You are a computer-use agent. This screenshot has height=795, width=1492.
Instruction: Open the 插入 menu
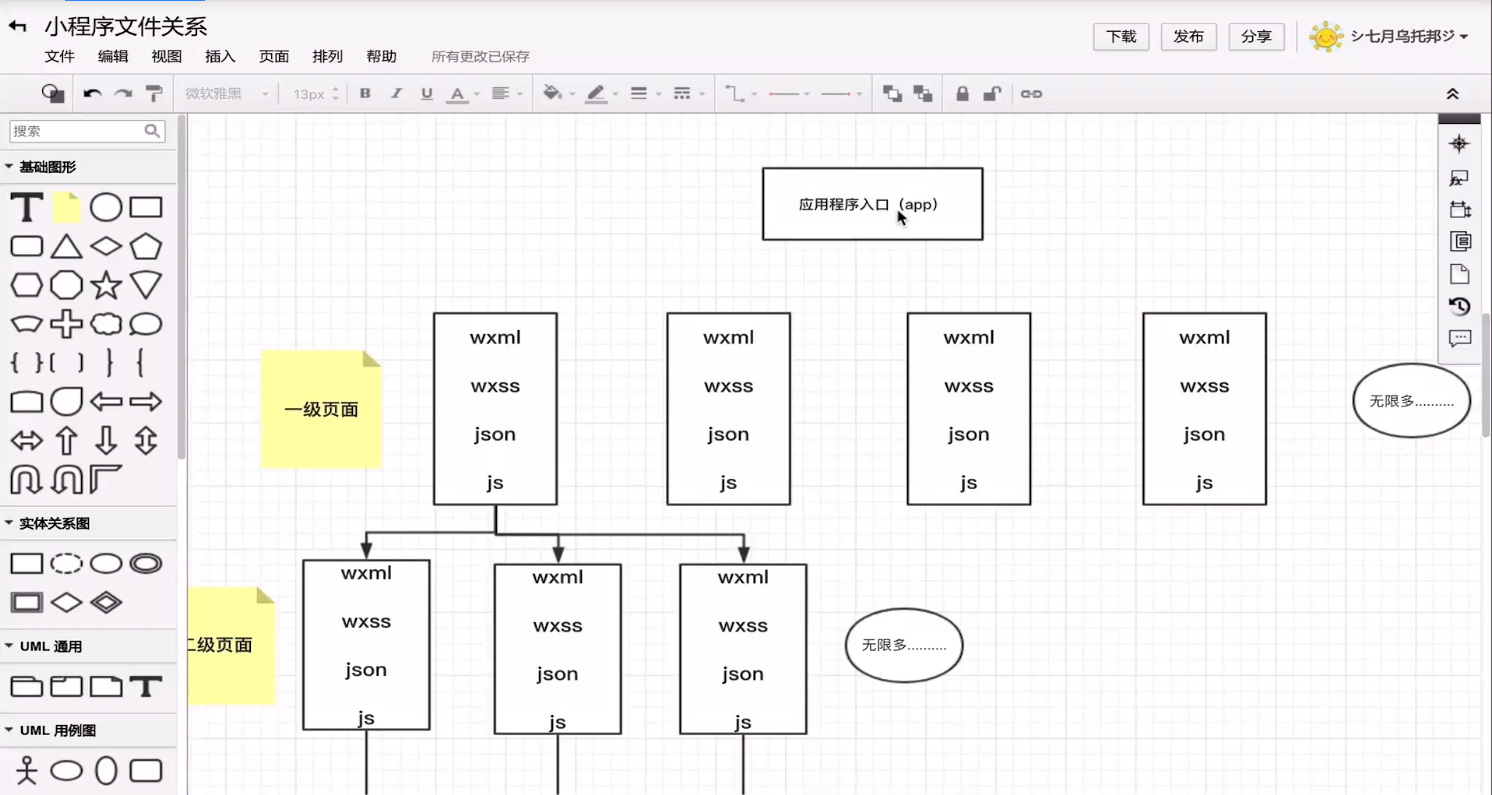click(220, 57)
